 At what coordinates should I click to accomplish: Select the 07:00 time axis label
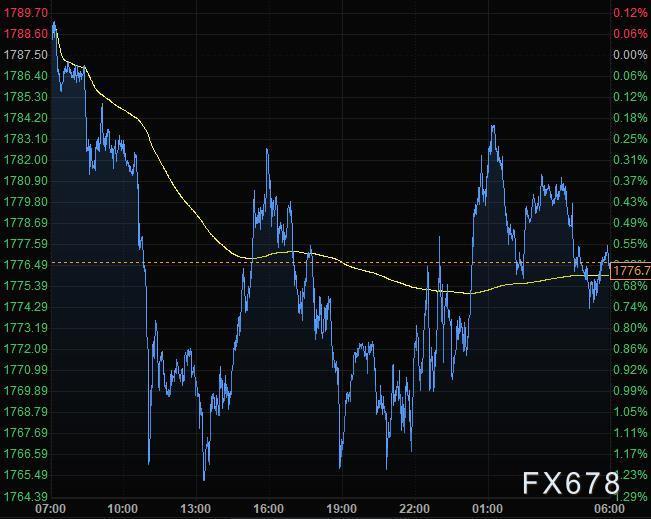pyautogui.click(x=50, y=508)
